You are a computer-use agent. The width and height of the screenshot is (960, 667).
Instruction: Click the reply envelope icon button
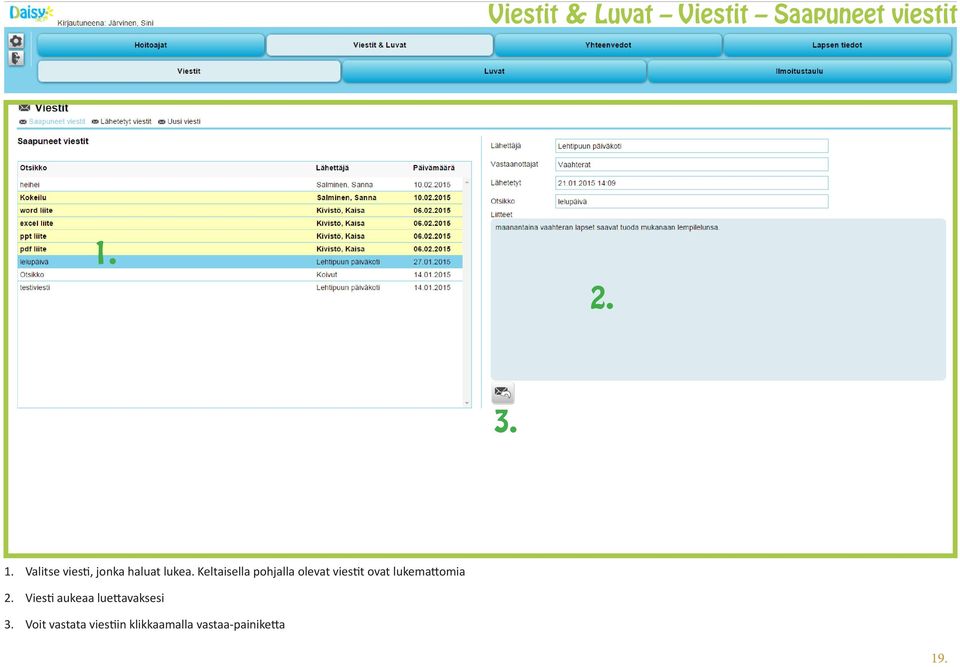coord(503,393)
